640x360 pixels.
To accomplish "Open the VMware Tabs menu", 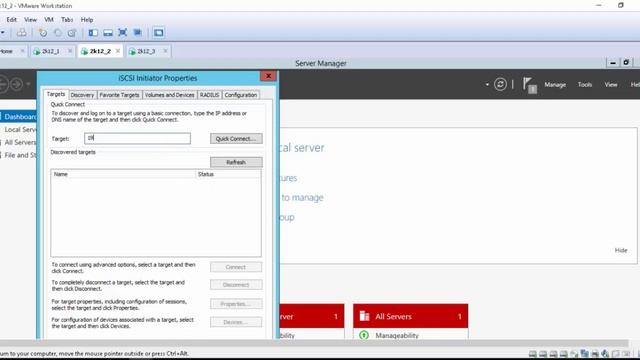I will coord(67,20).
